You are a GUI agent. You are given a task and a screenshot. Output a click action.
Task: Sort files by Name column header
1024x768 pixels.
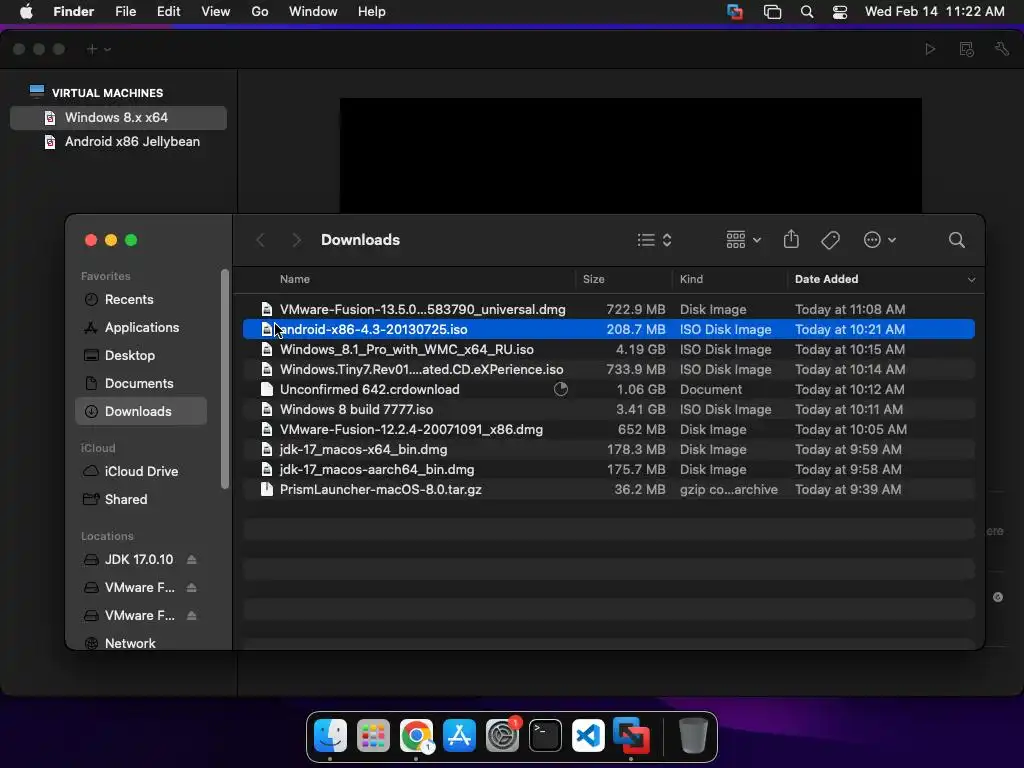pyautogui.click(x=295, y=279)
